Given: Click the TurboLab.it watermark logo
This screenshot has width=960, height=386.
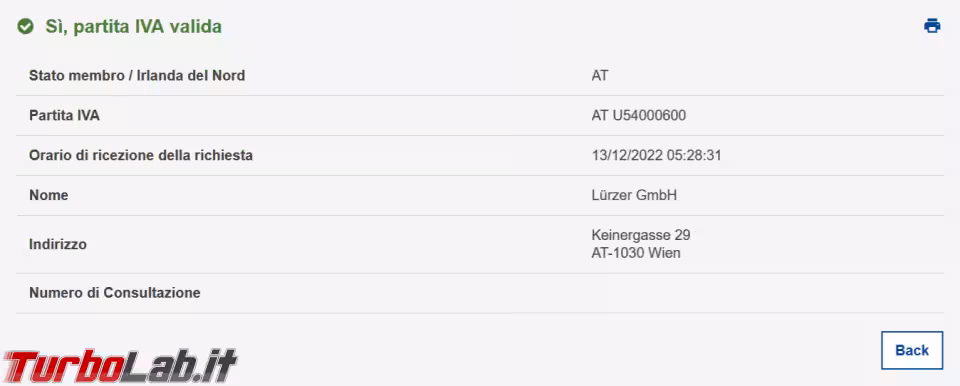Looking at the screenshot, I should point(119,367).
